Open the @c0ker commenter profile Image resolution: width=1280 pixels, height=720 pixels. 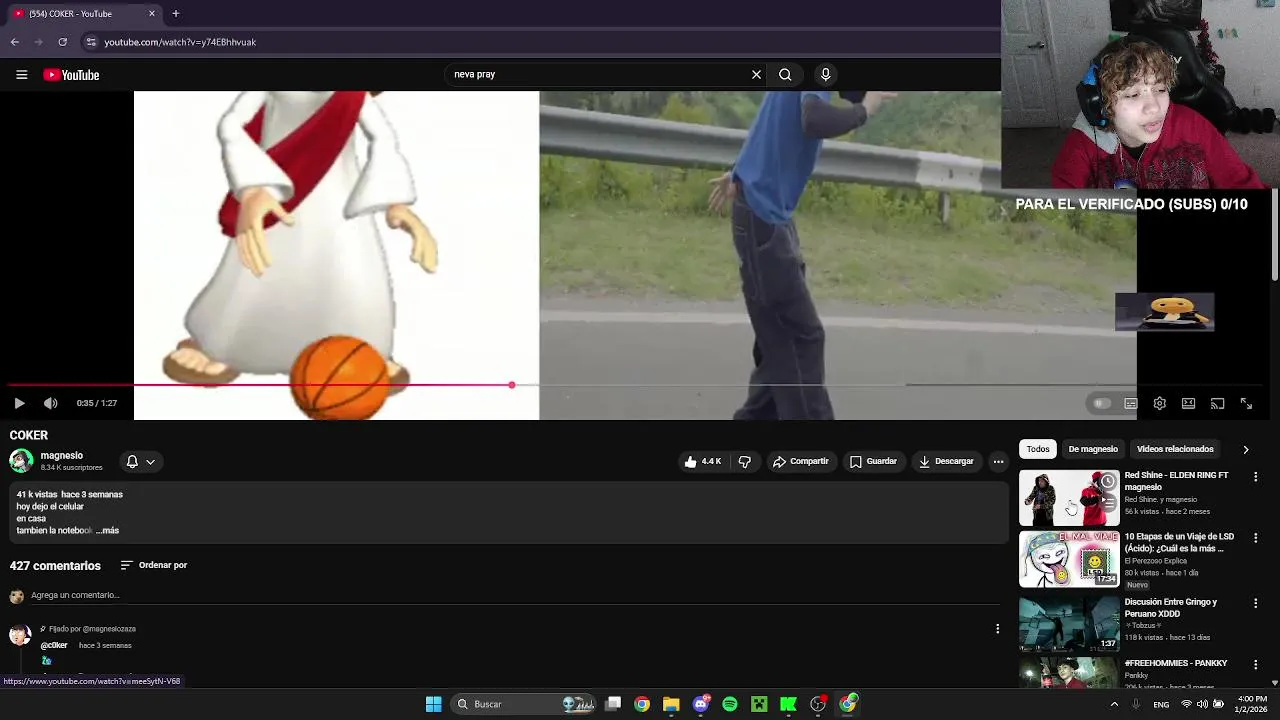[54, 645]
